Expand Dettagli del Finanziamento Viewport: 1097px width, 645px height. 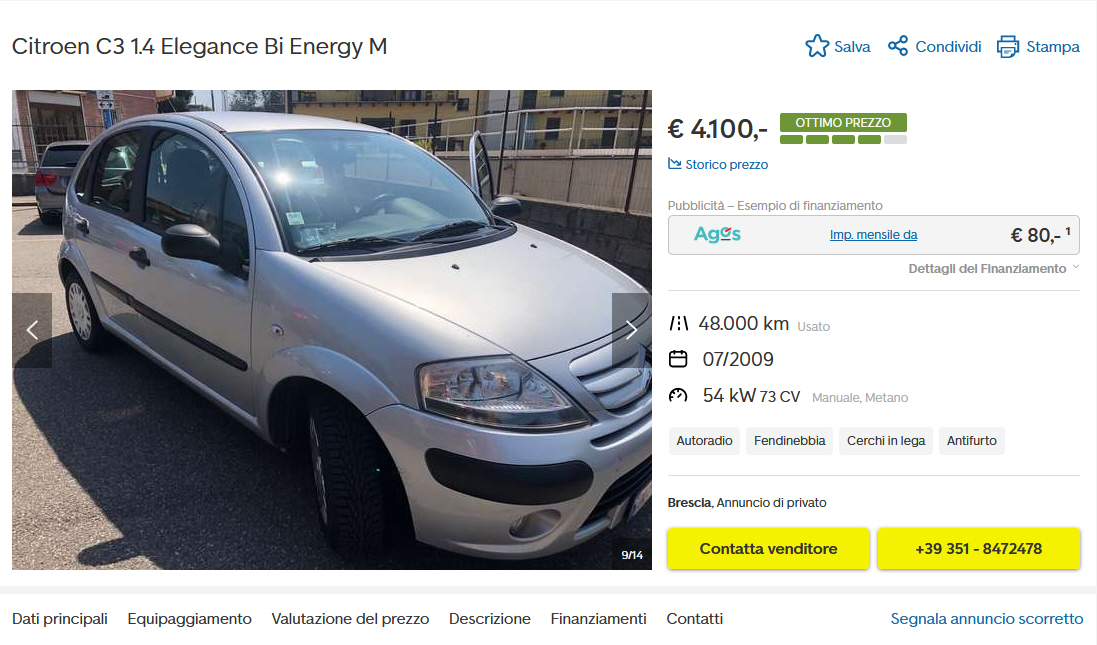click(x=993, y=269)
